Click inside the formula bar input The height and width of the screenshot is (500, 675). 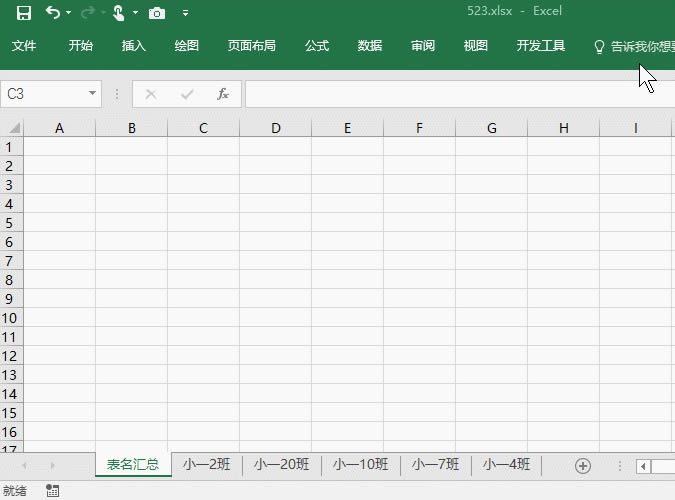[x=460, y=94]
